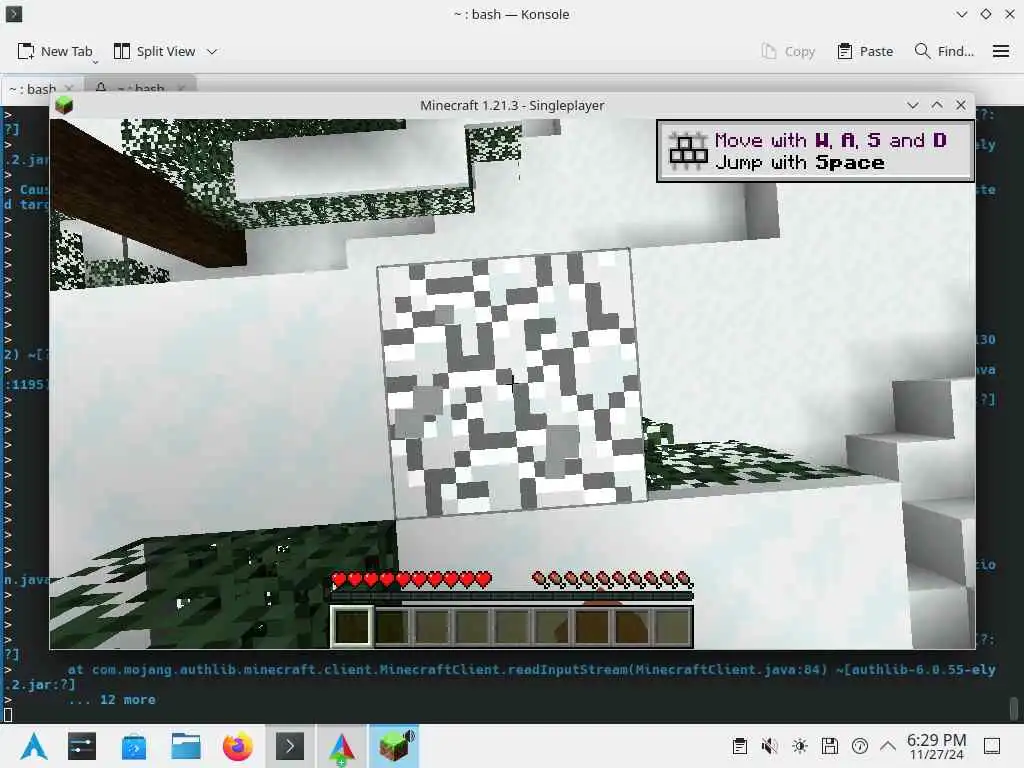The width and height of the screenshot is (1024, 768).
Task: Click the system monitor gauge tray icon
Action: coord(860,746)
